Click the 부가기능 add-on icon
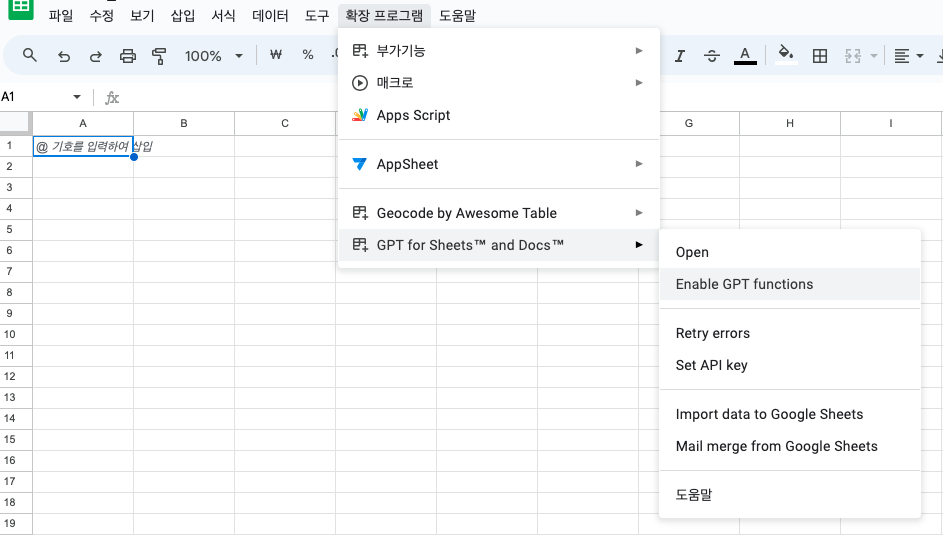Image resolution: width=943 pixels, height=535 pixels. point(360,50)
